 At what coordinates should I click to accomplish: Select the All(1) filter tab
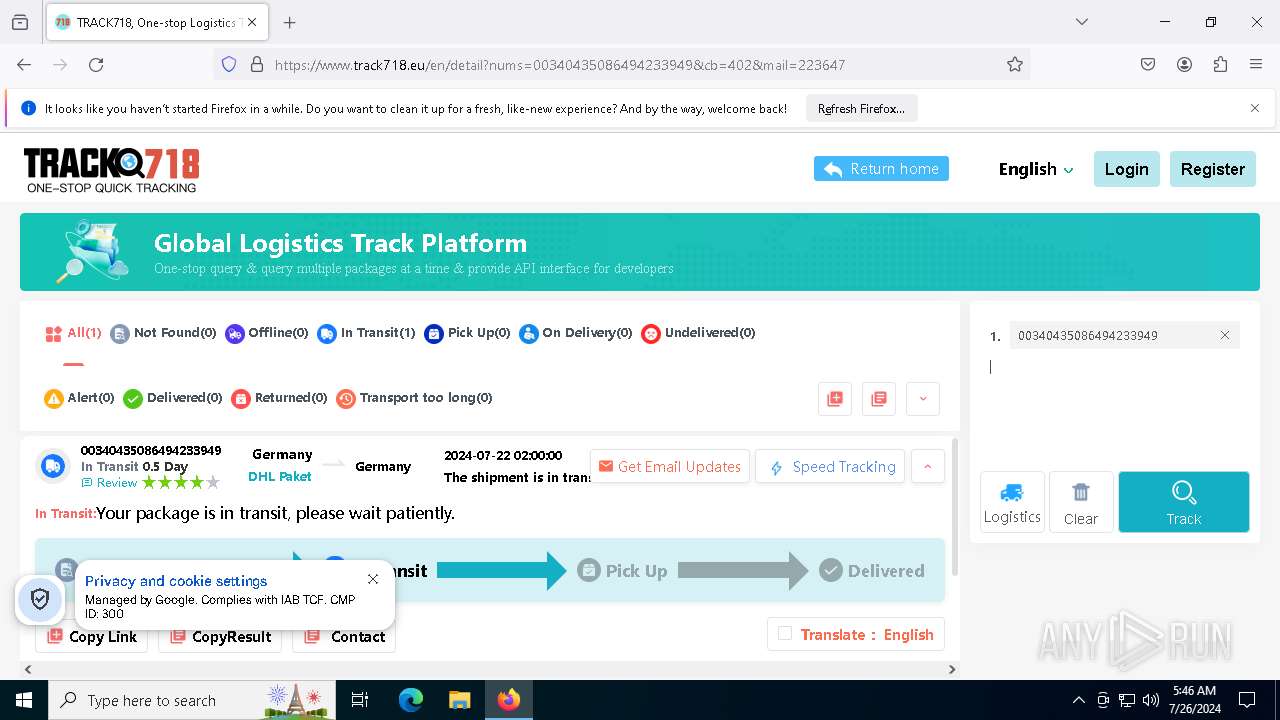coord(73,333)
